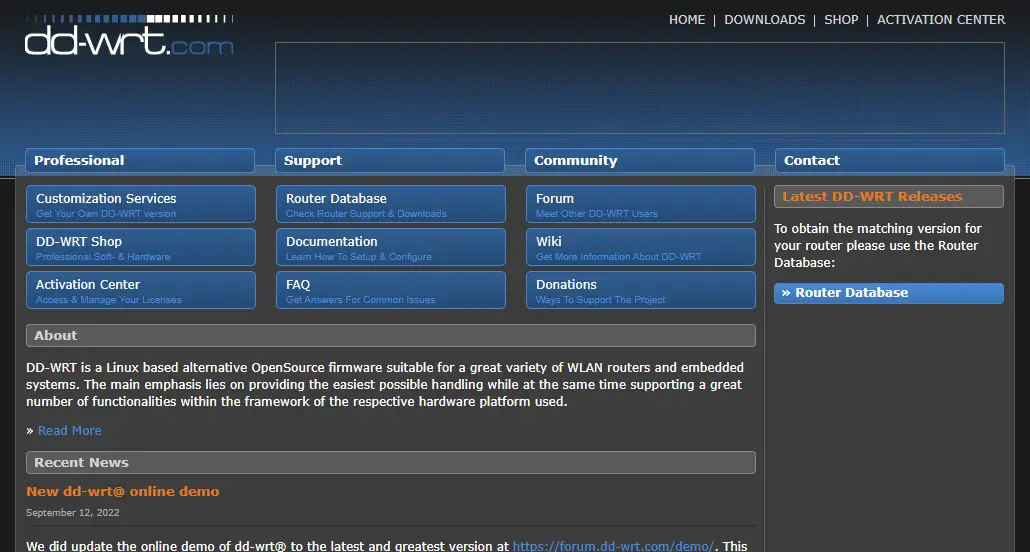
Task: Follow the forum.dd-wrt.com/demo link
Action: (x=613, y=546)
